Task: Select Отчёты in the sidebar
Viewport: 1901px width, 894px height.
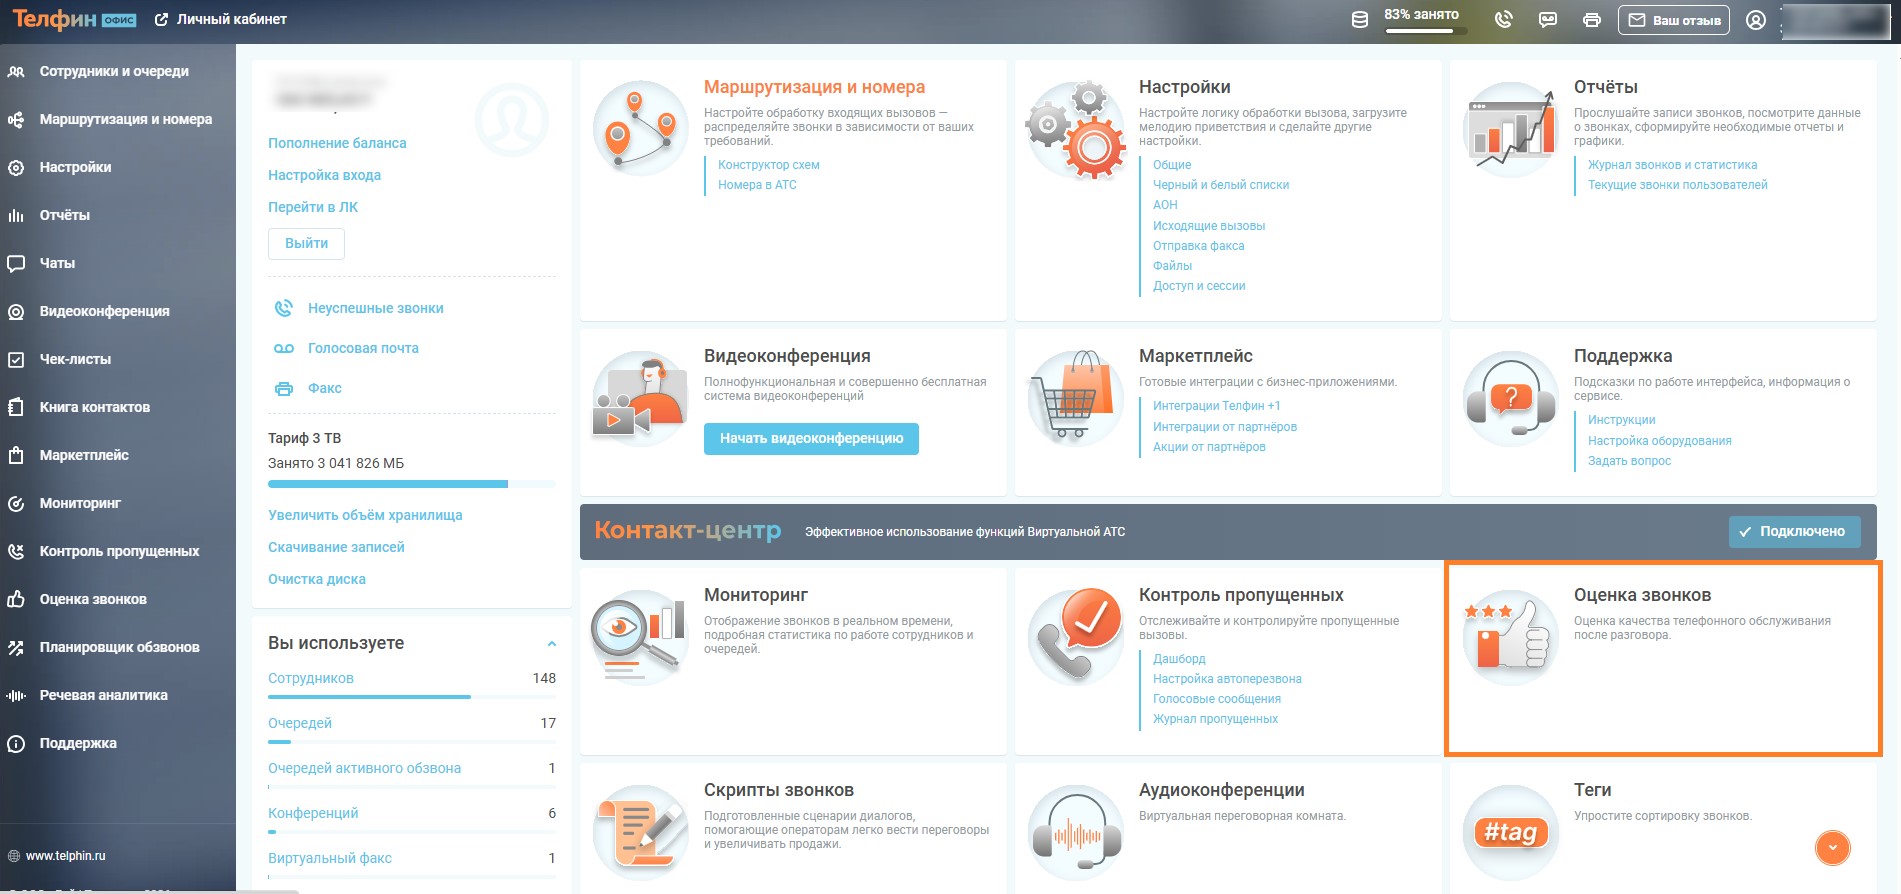Action: [x=65, y=215]
